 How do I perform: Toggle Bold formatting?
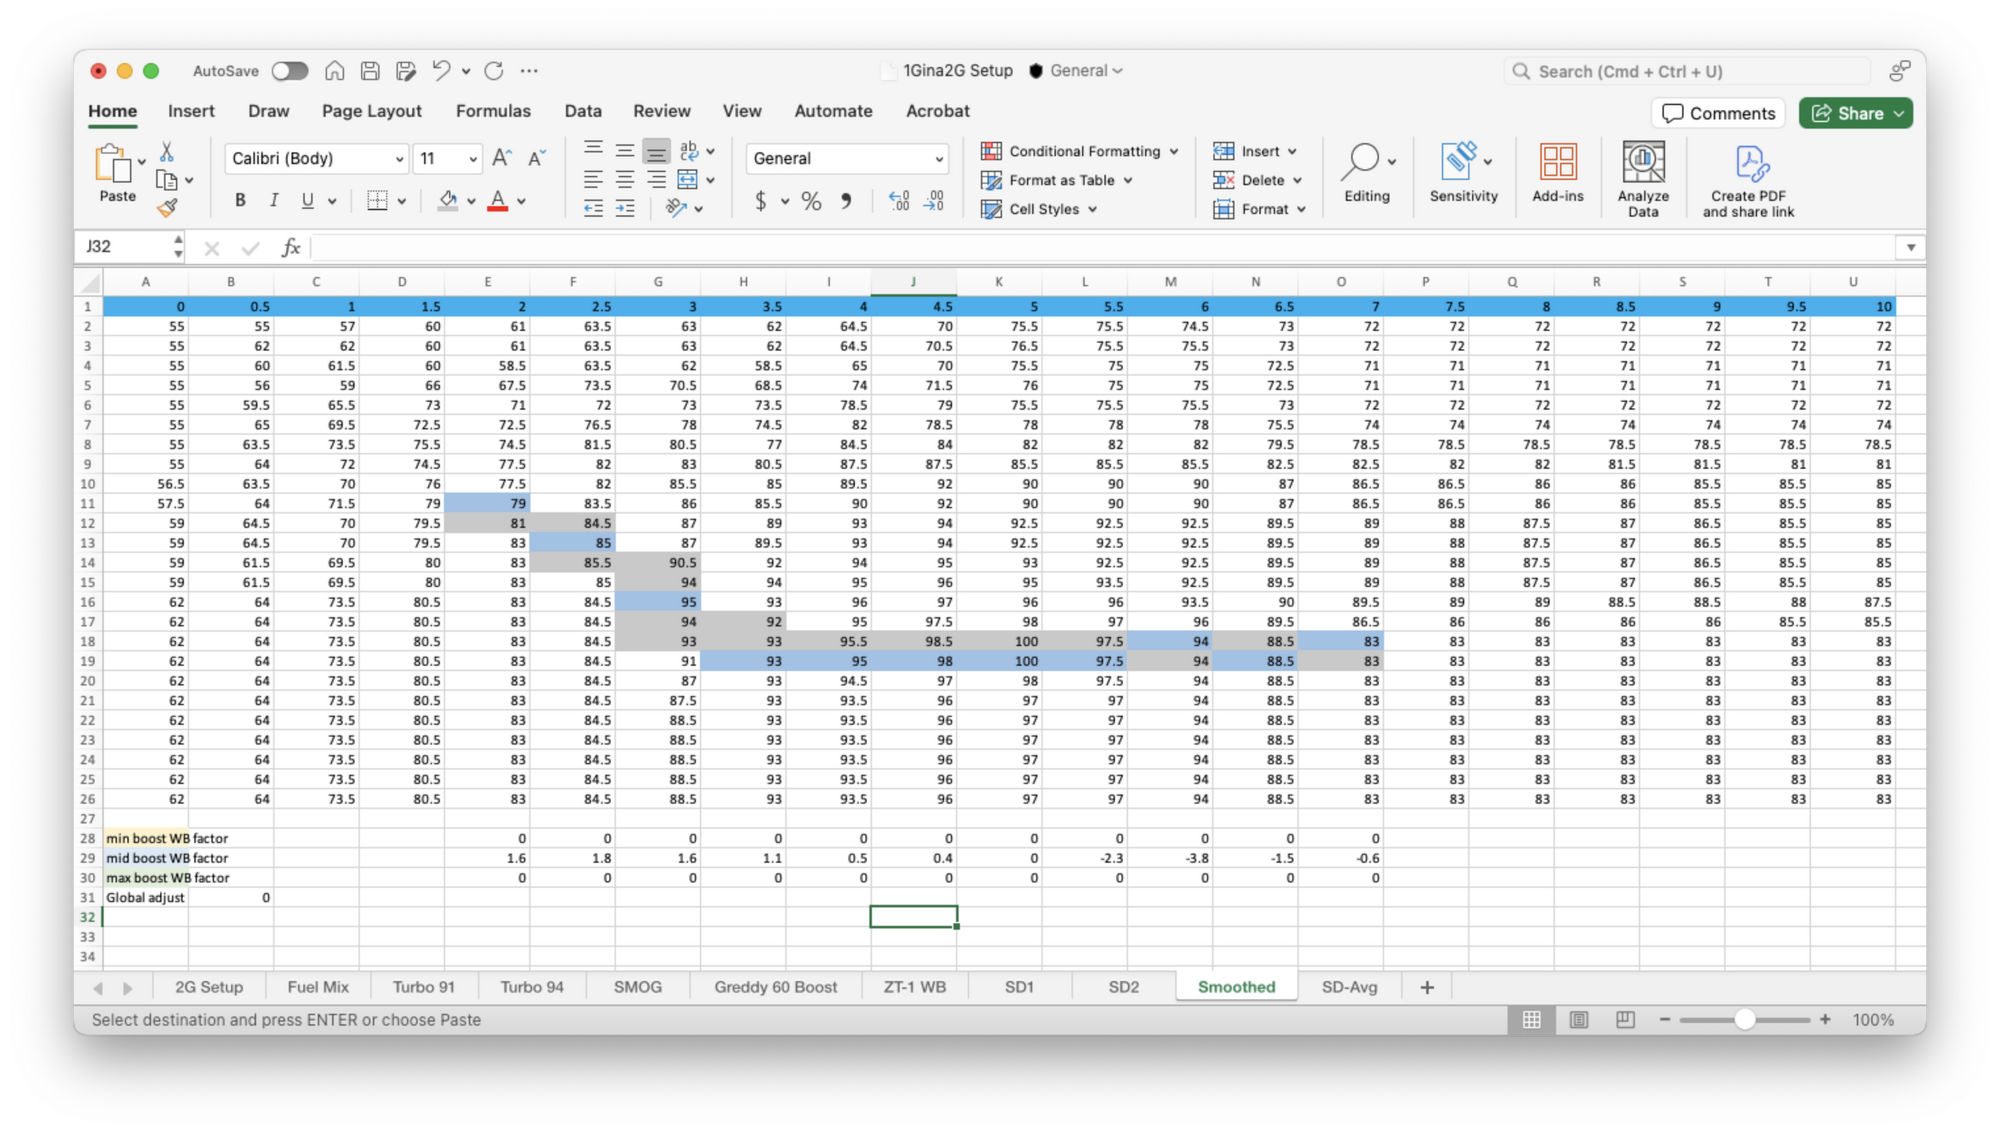[240, 201]
